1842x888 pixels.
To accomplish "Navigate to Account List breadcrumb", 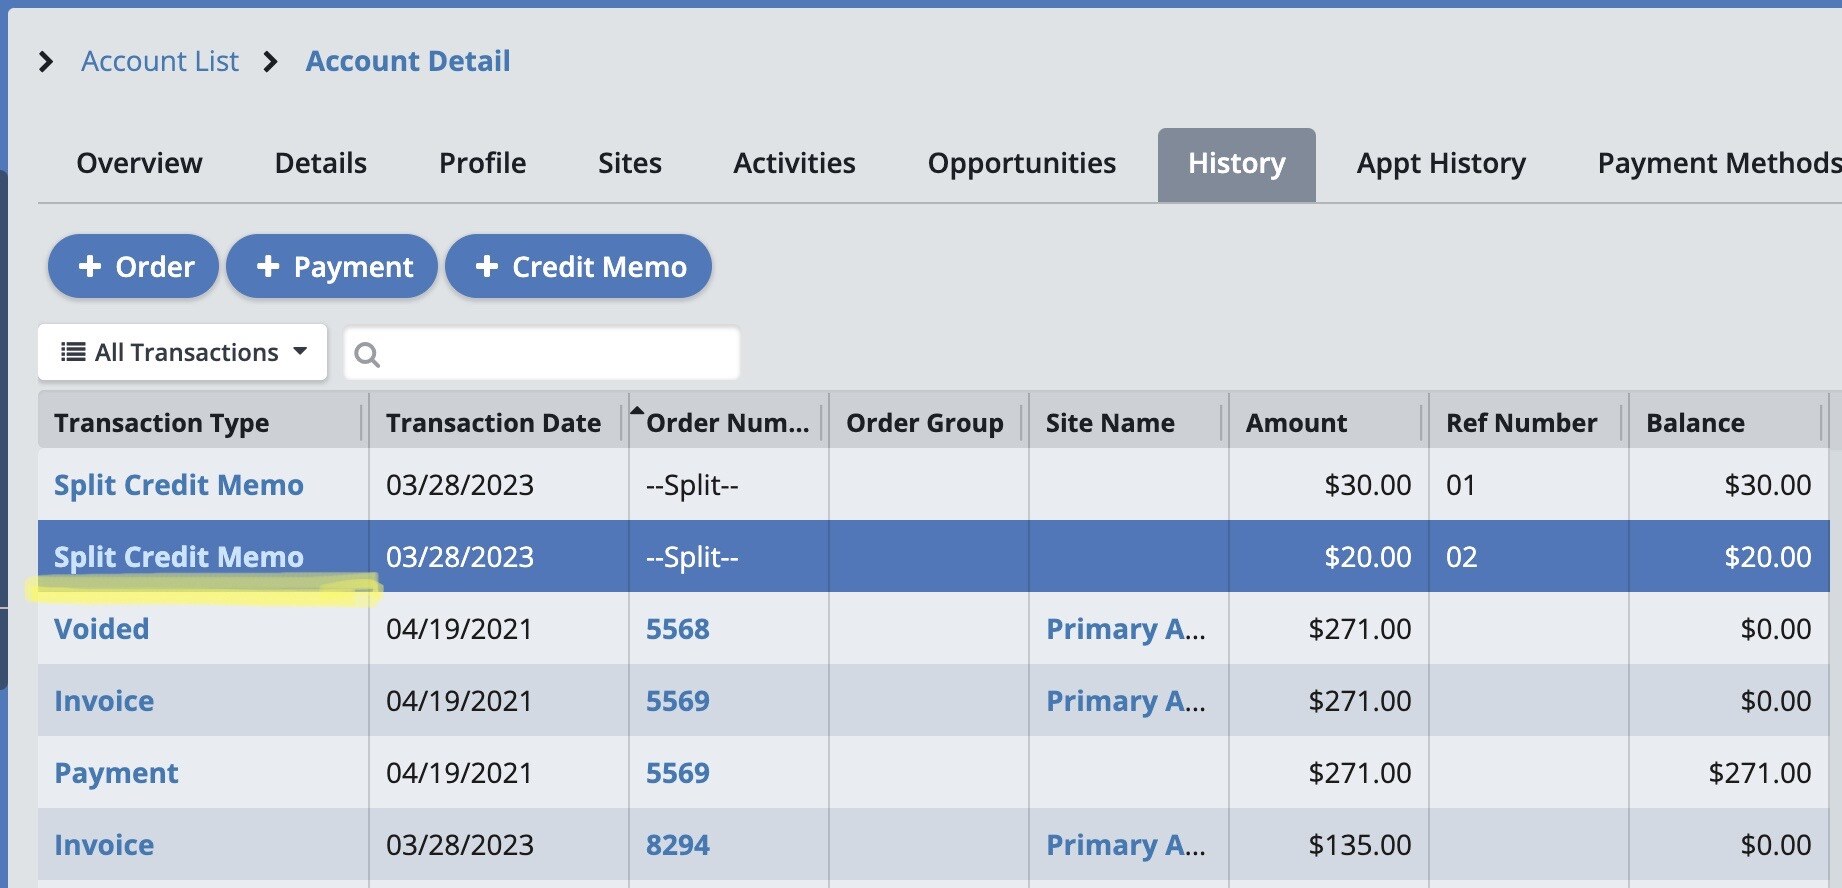I will 160,62.
